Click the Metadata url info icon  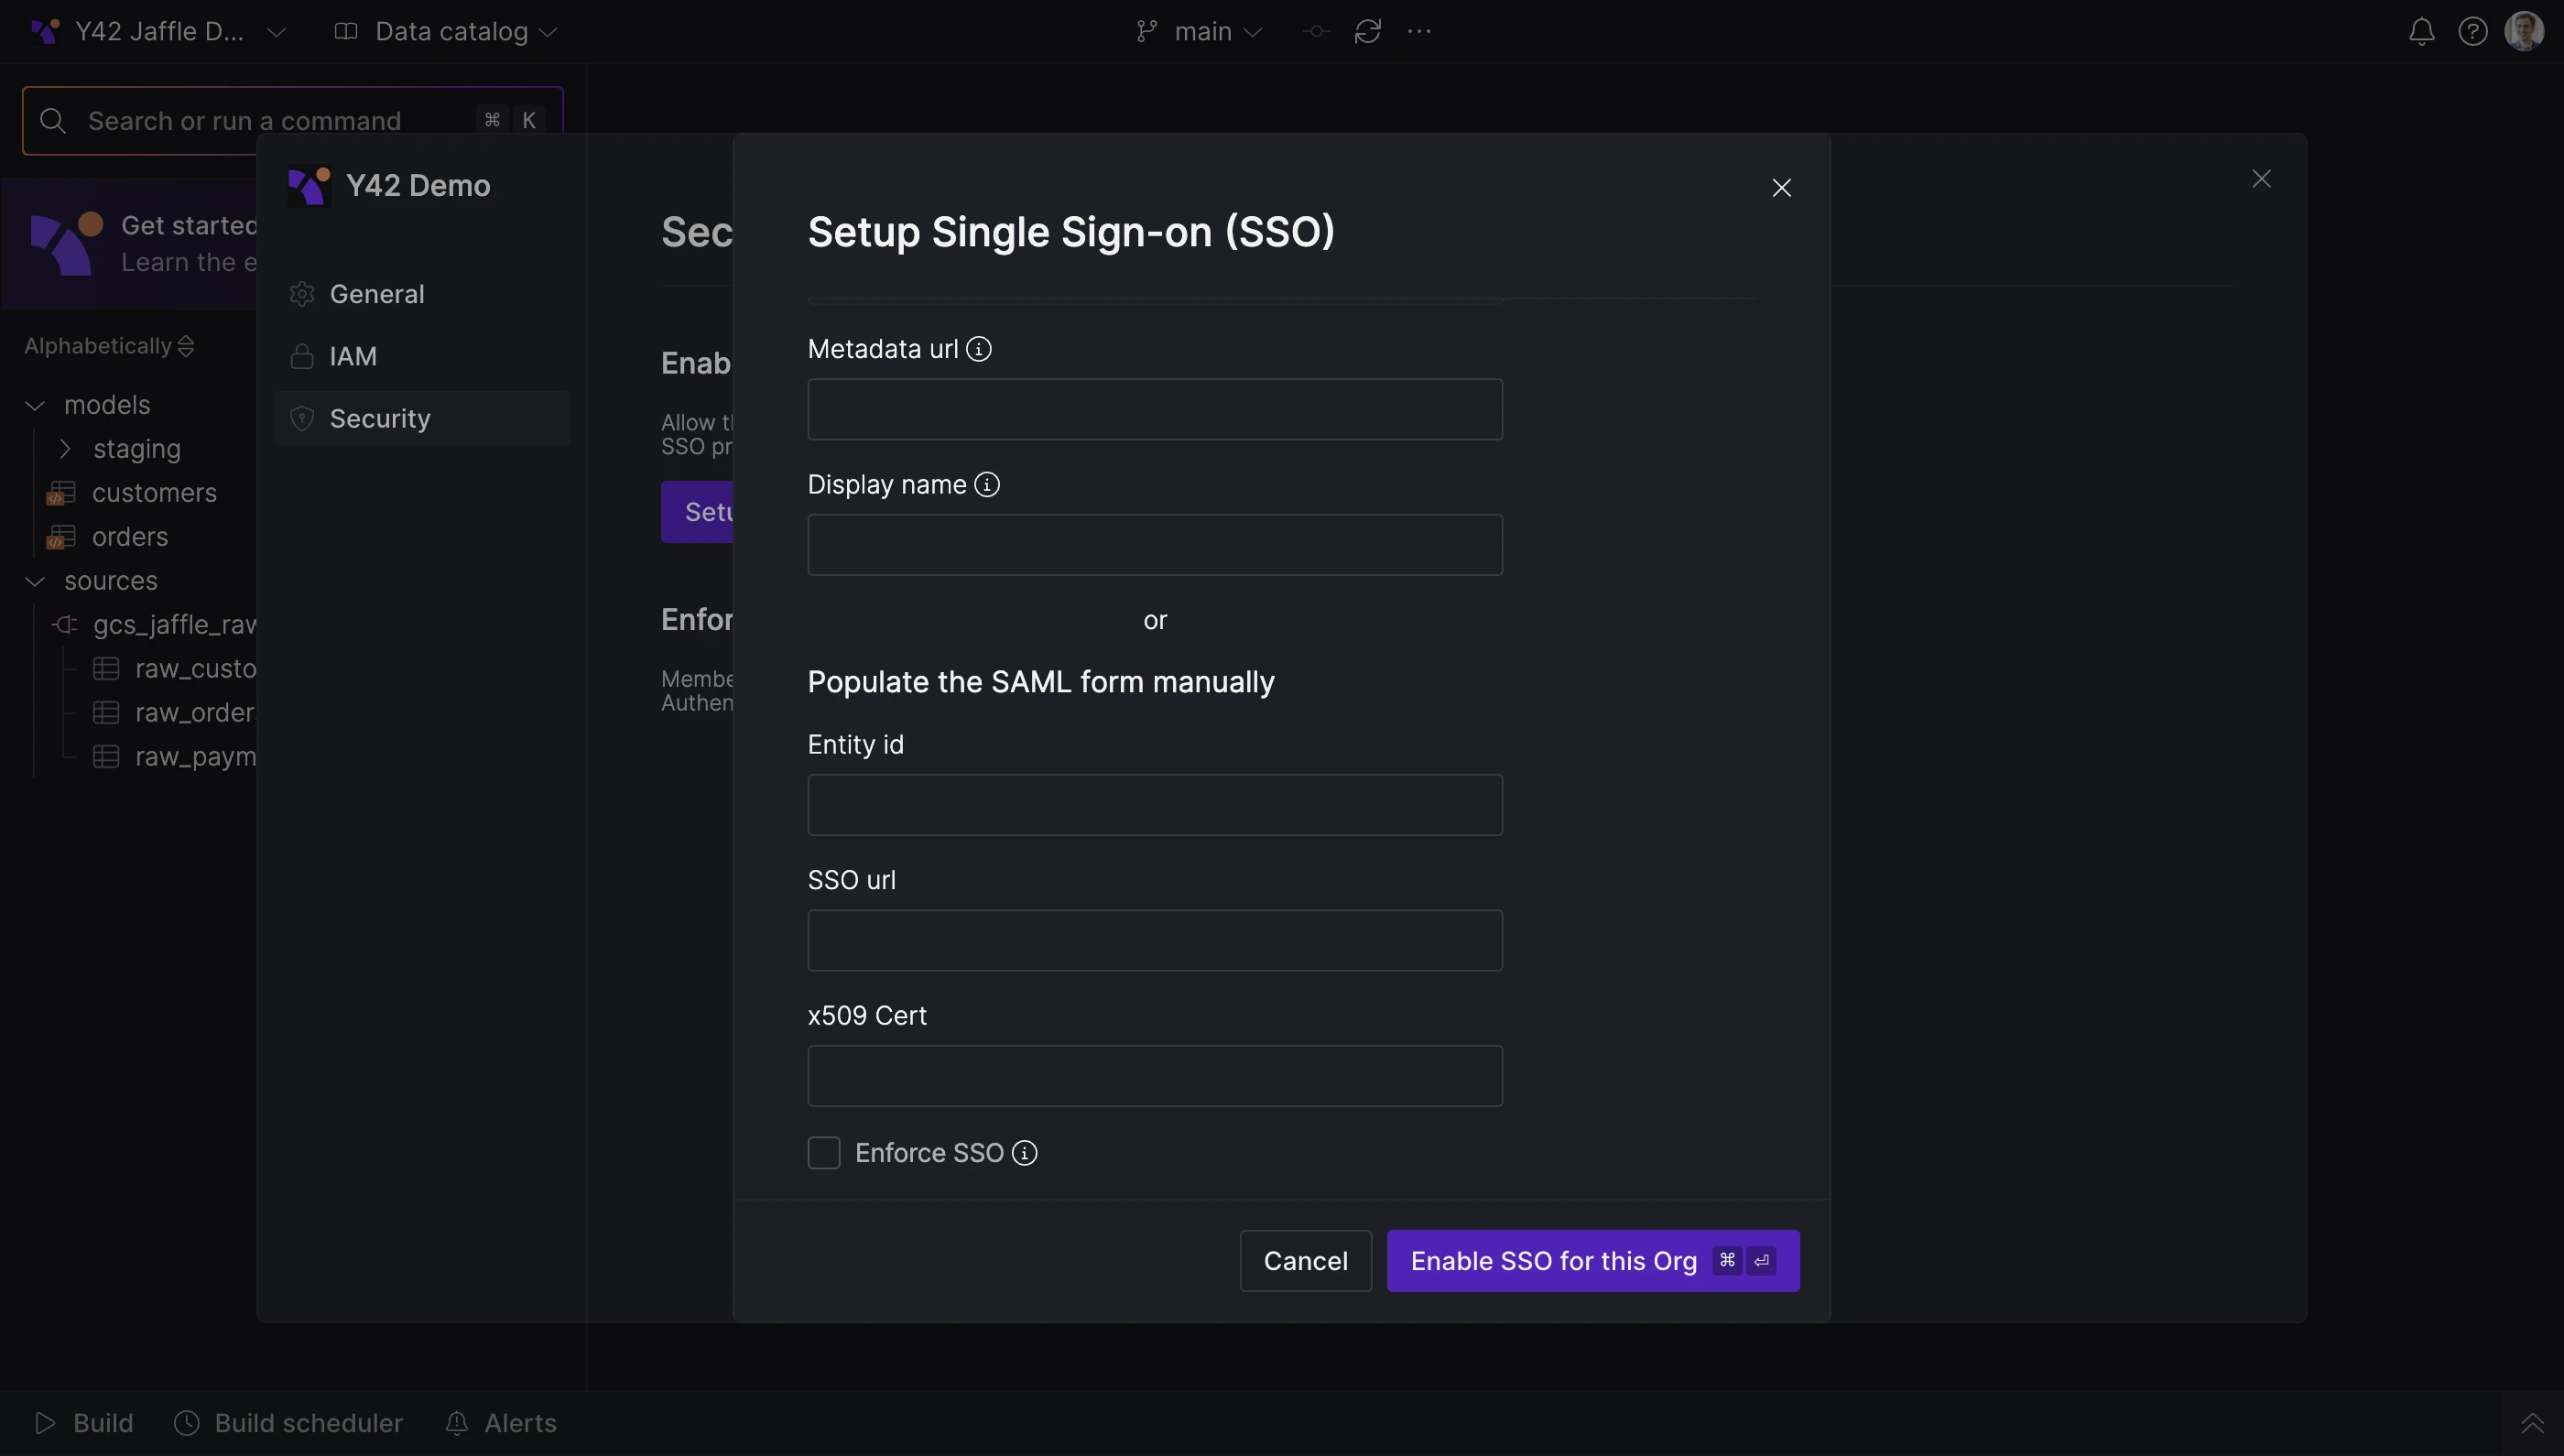[979, 349]
